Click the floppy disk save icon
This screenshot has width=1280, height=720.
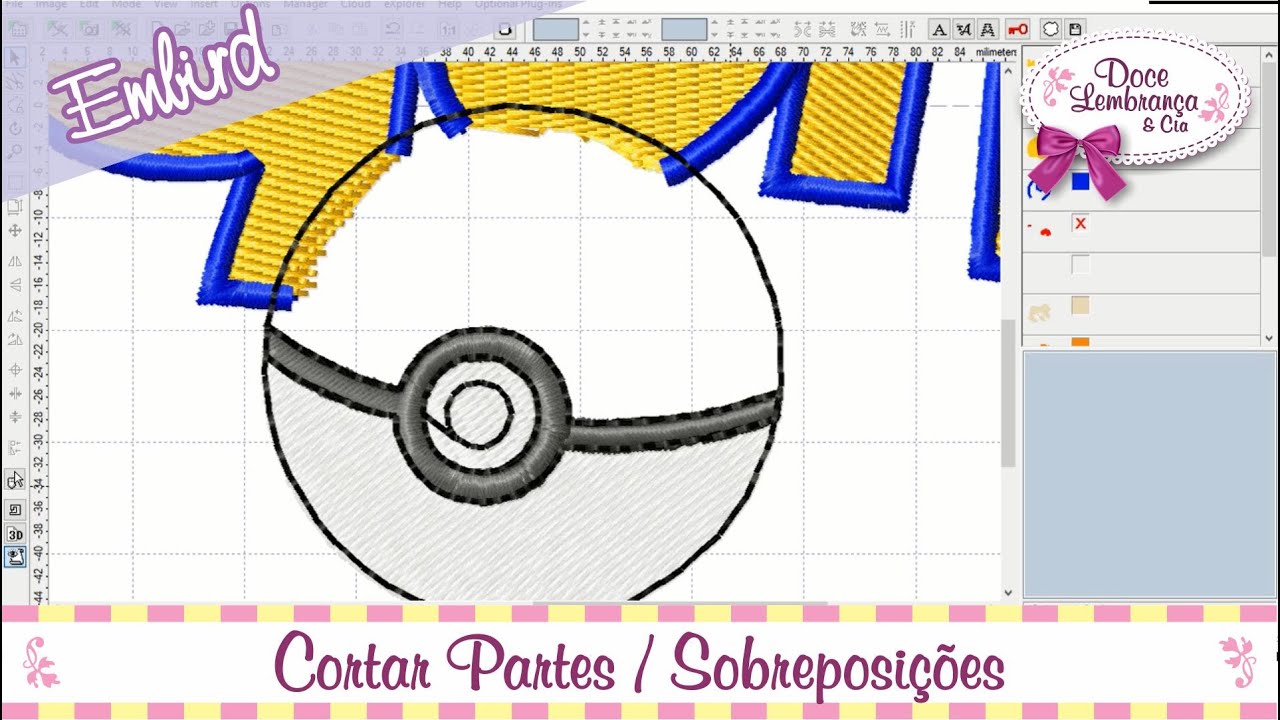point(1075,30)
